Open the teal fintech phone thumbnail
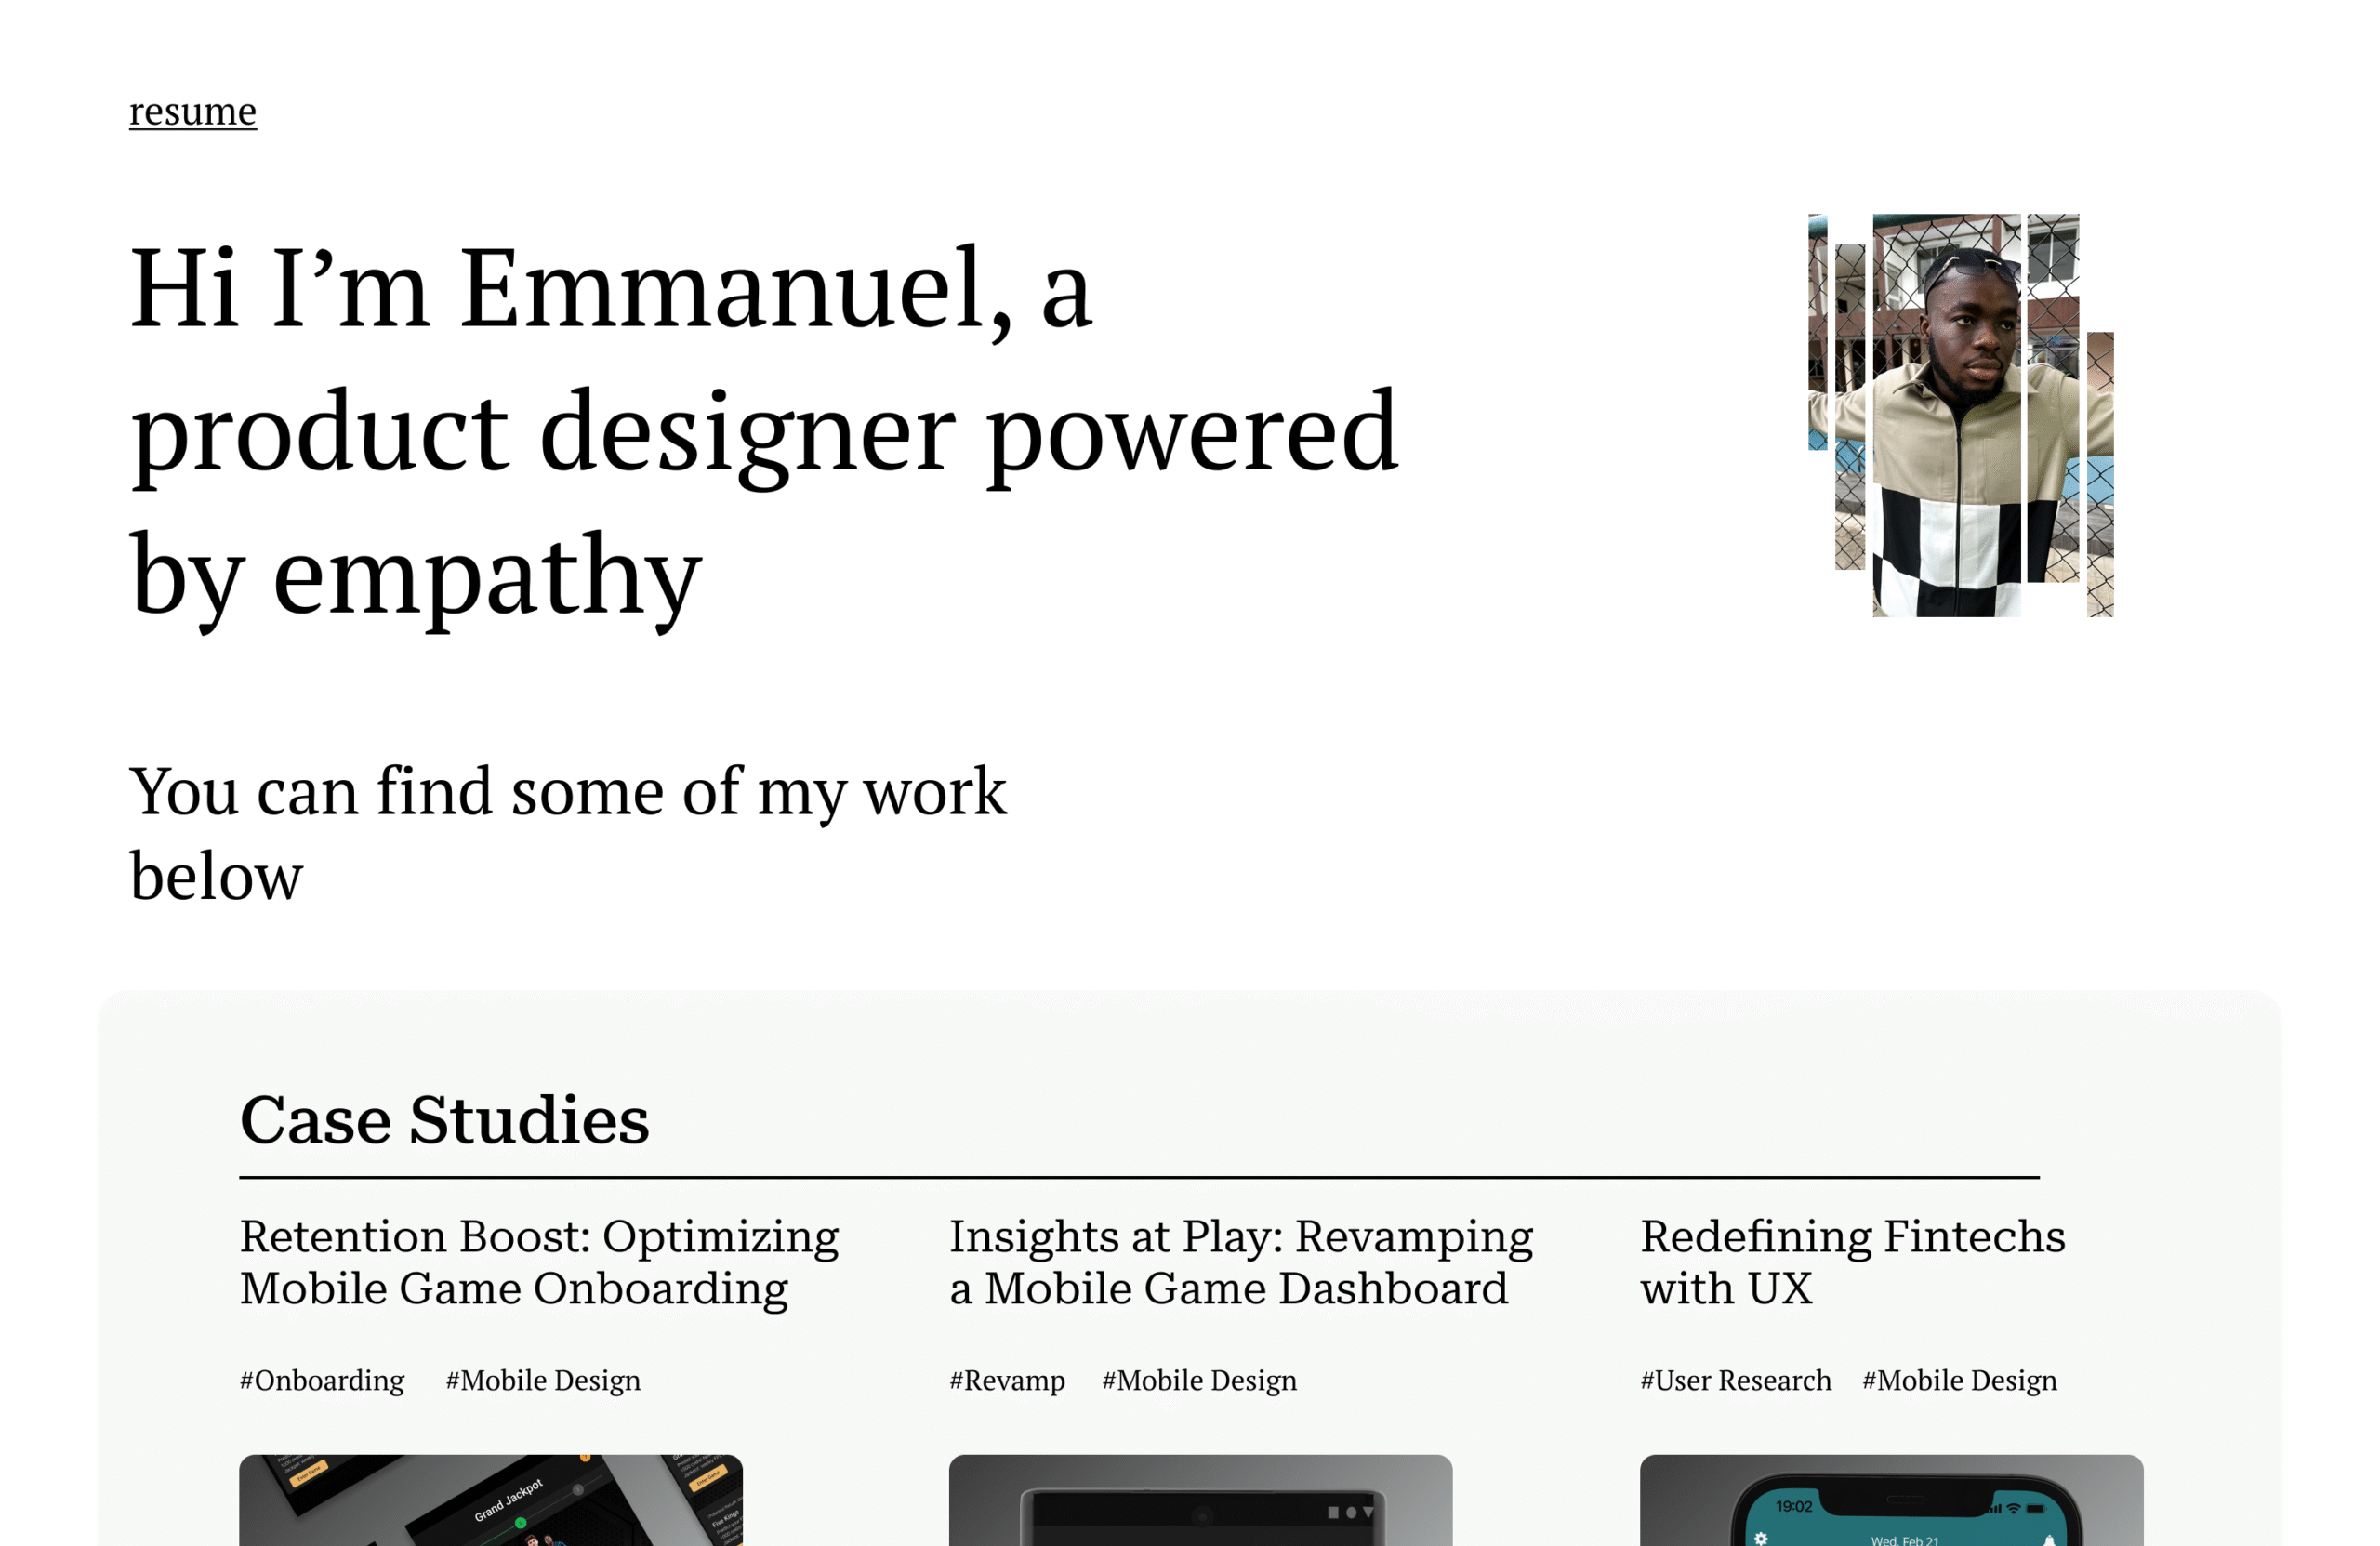The width and height of the screenshot is (2380, 1546). 1891,1500
